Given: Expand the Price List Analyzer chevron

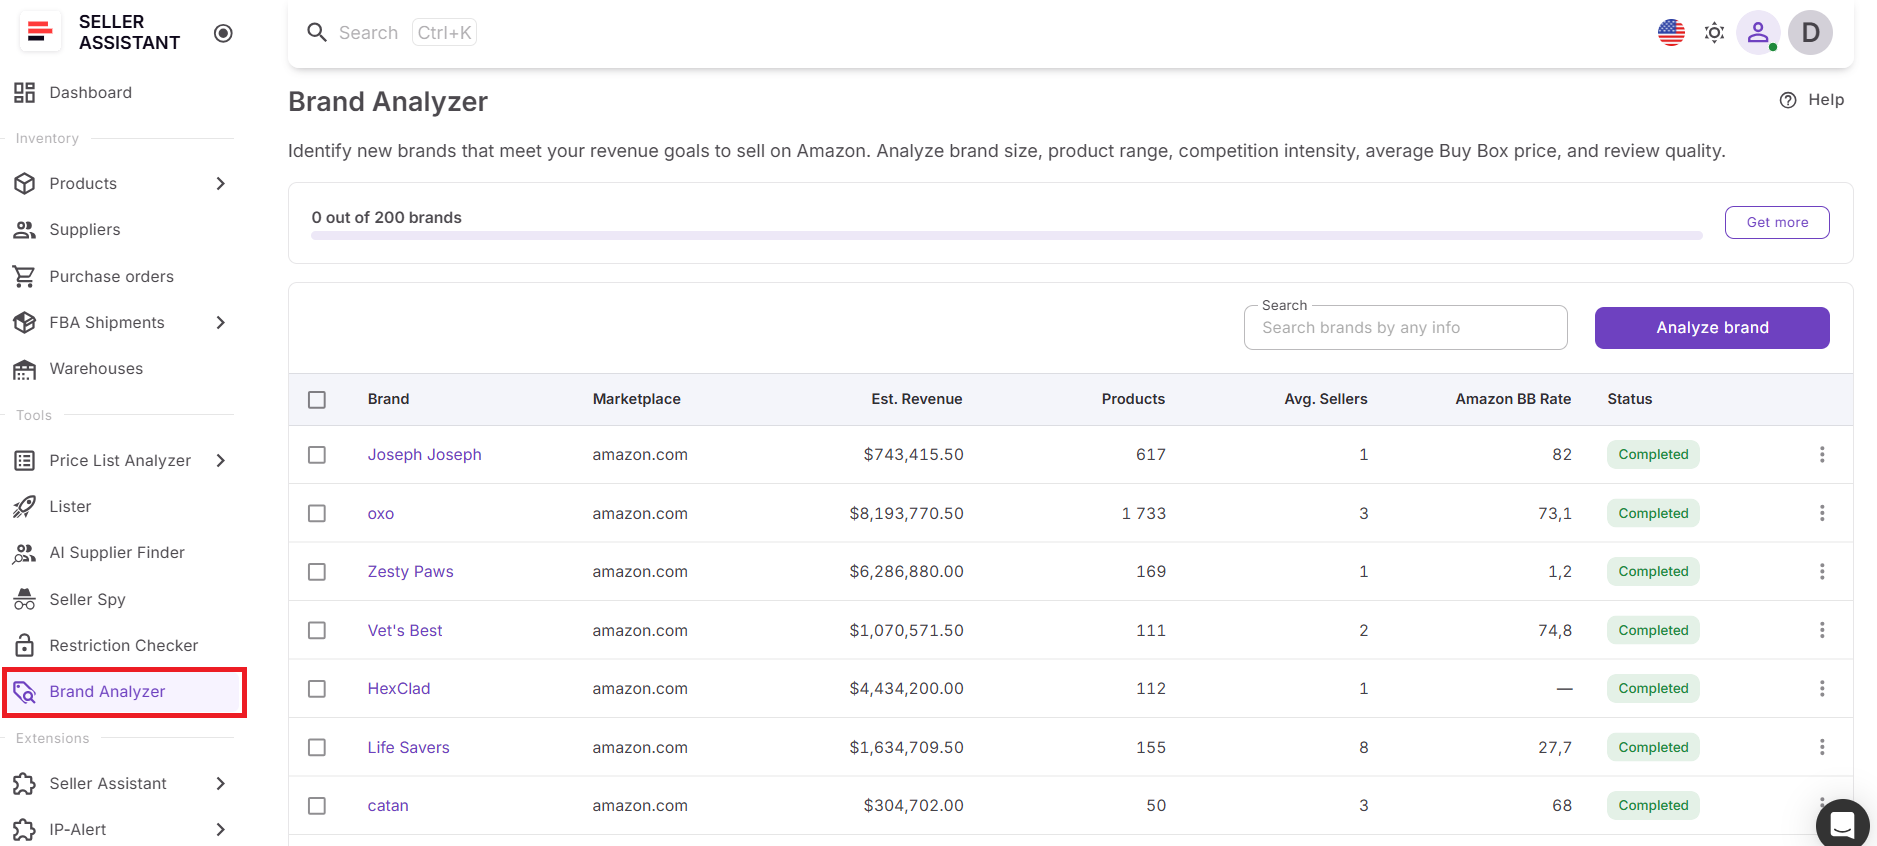Looking at the screenshot, I should tap(221, 461).
